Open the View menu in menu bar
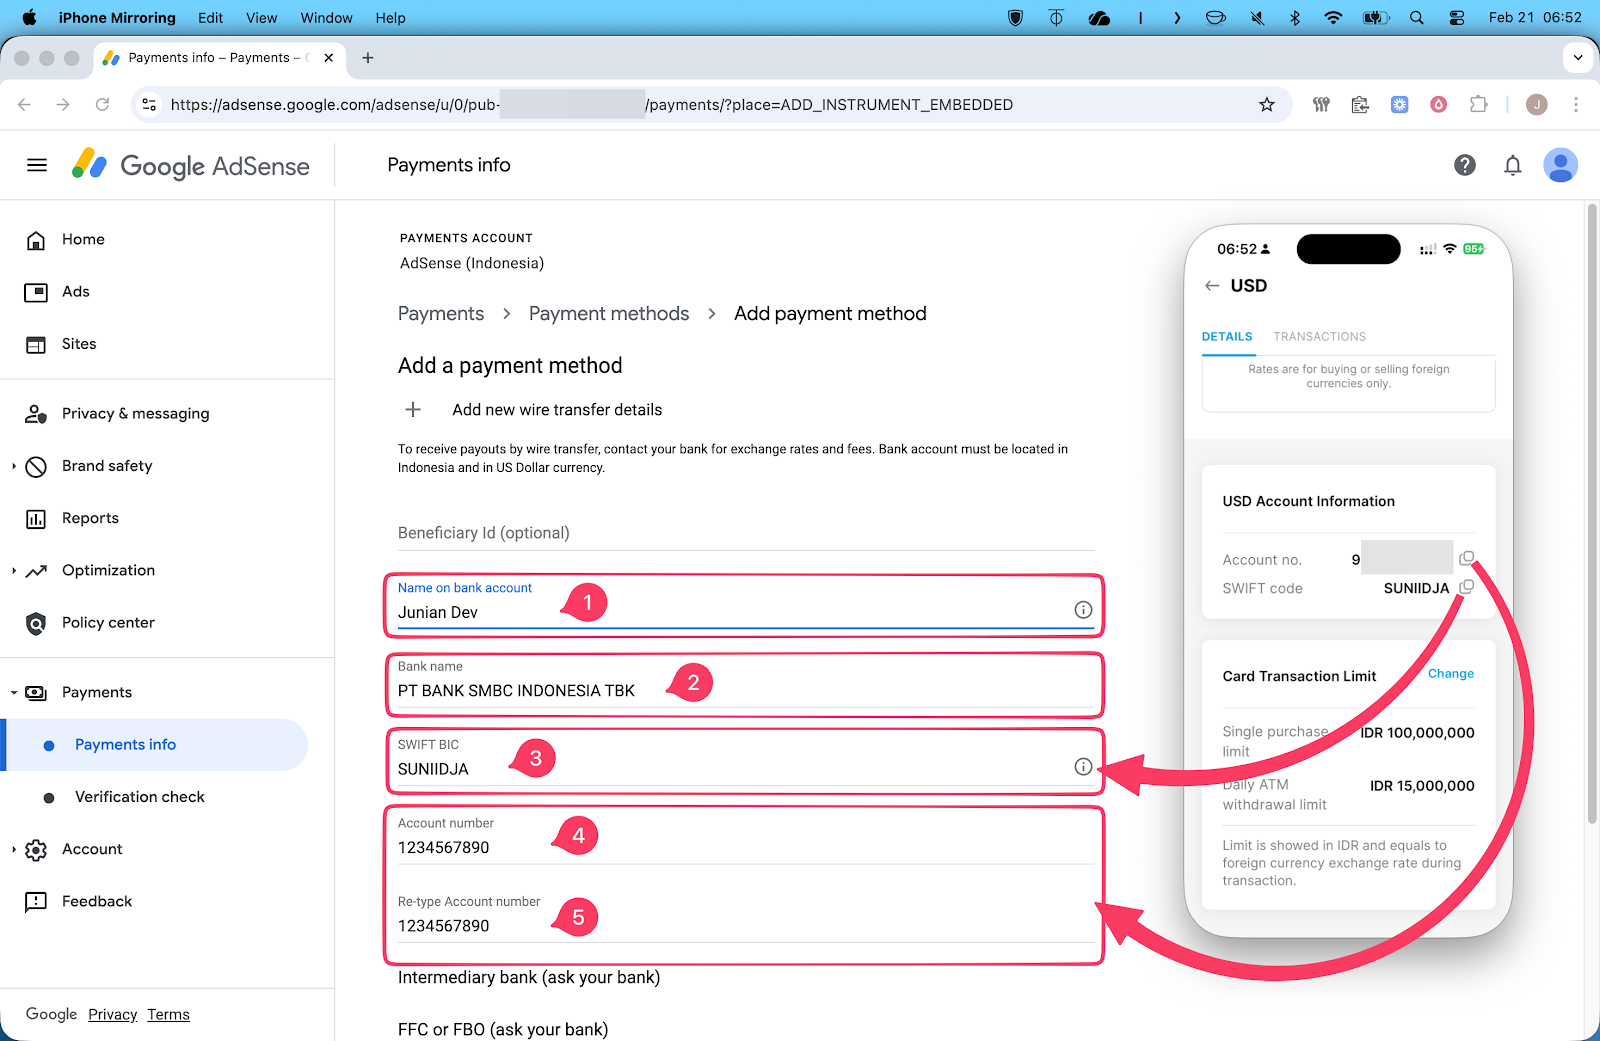The width and height of the screenshot is (1600, 1041). point(262,18)
